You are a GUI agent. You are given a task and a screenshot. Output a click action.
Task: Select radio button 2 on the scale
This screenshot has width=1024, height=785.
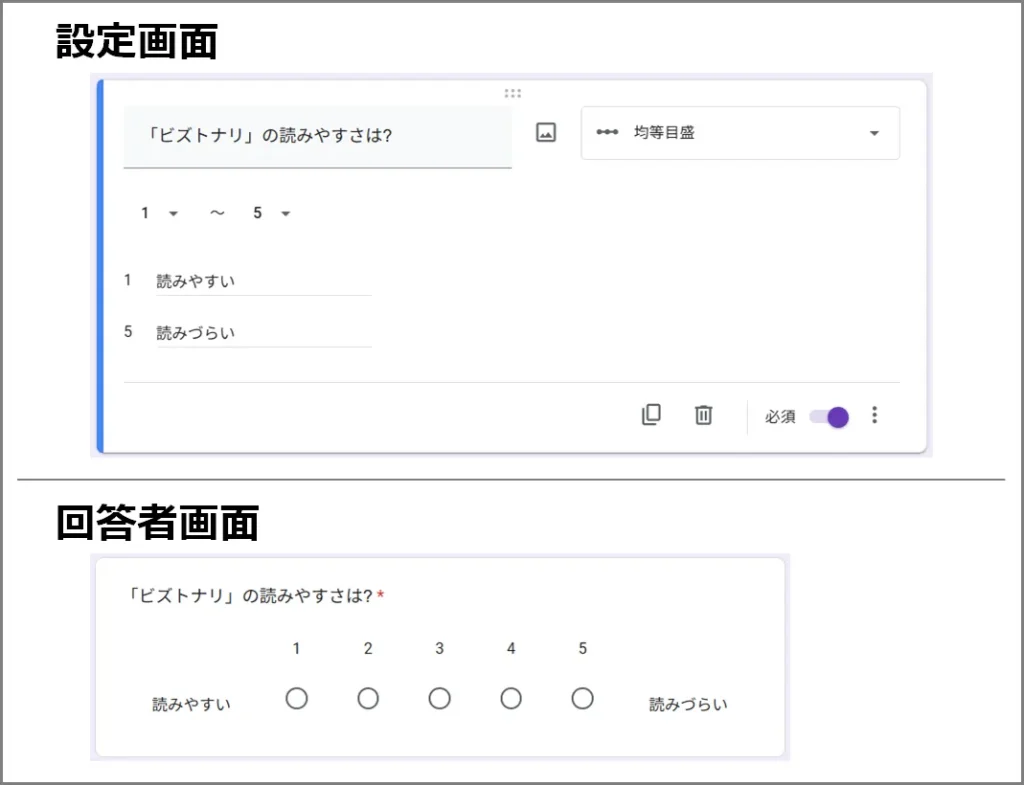pos(368,698)
